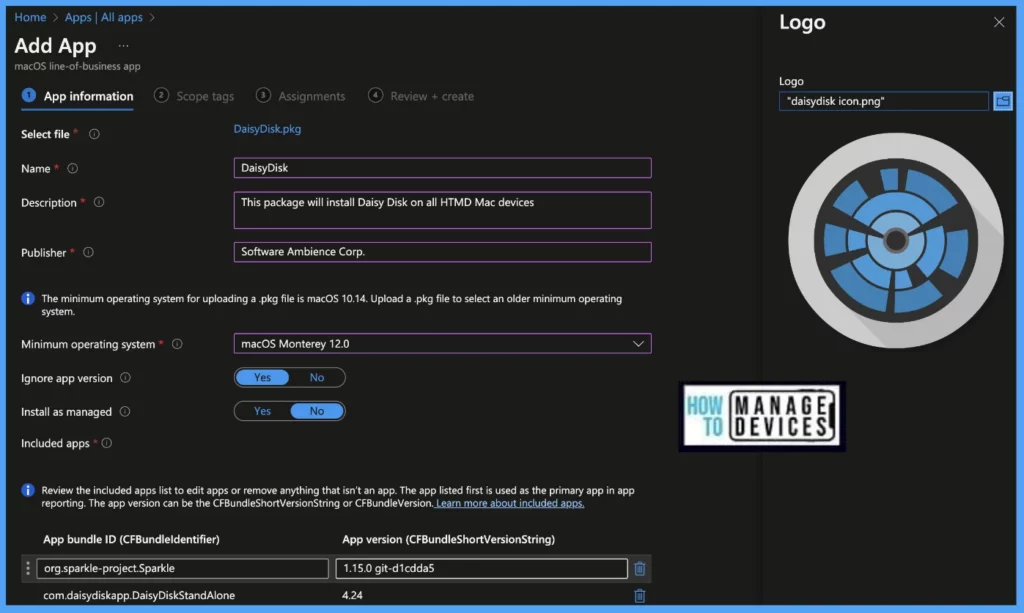Click the Description text area

pyautogui.click(x=442, y=210)
